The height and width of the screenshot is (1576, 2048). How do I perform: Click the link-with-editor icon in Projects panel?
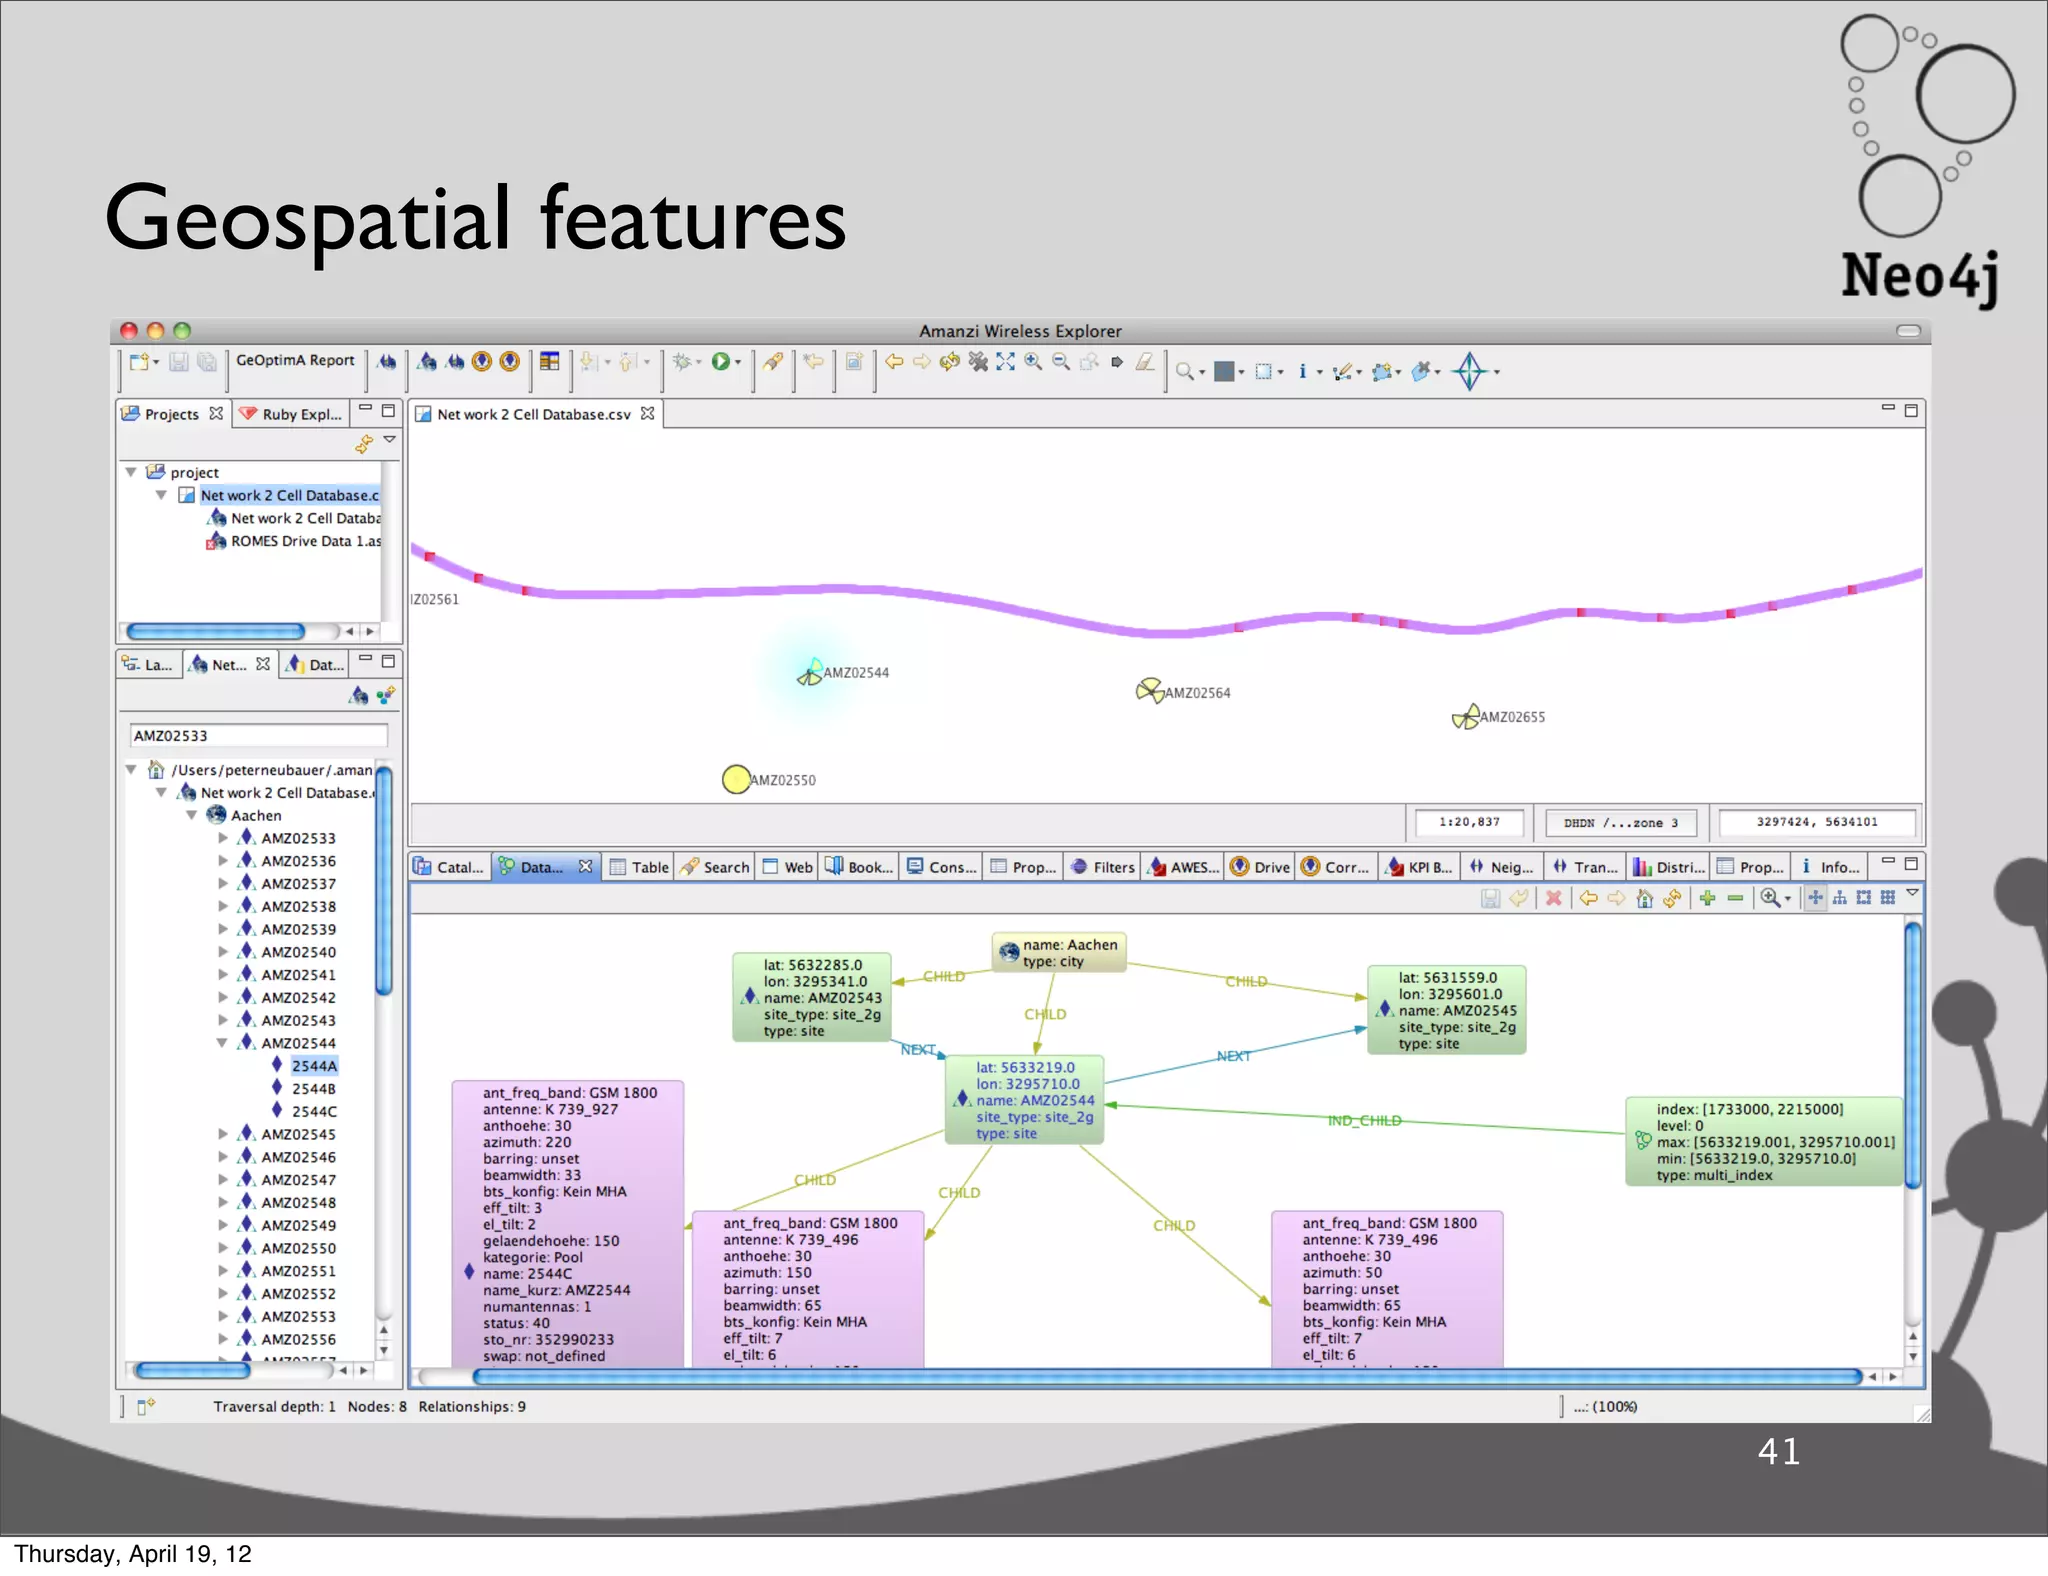tap(364, 443)
